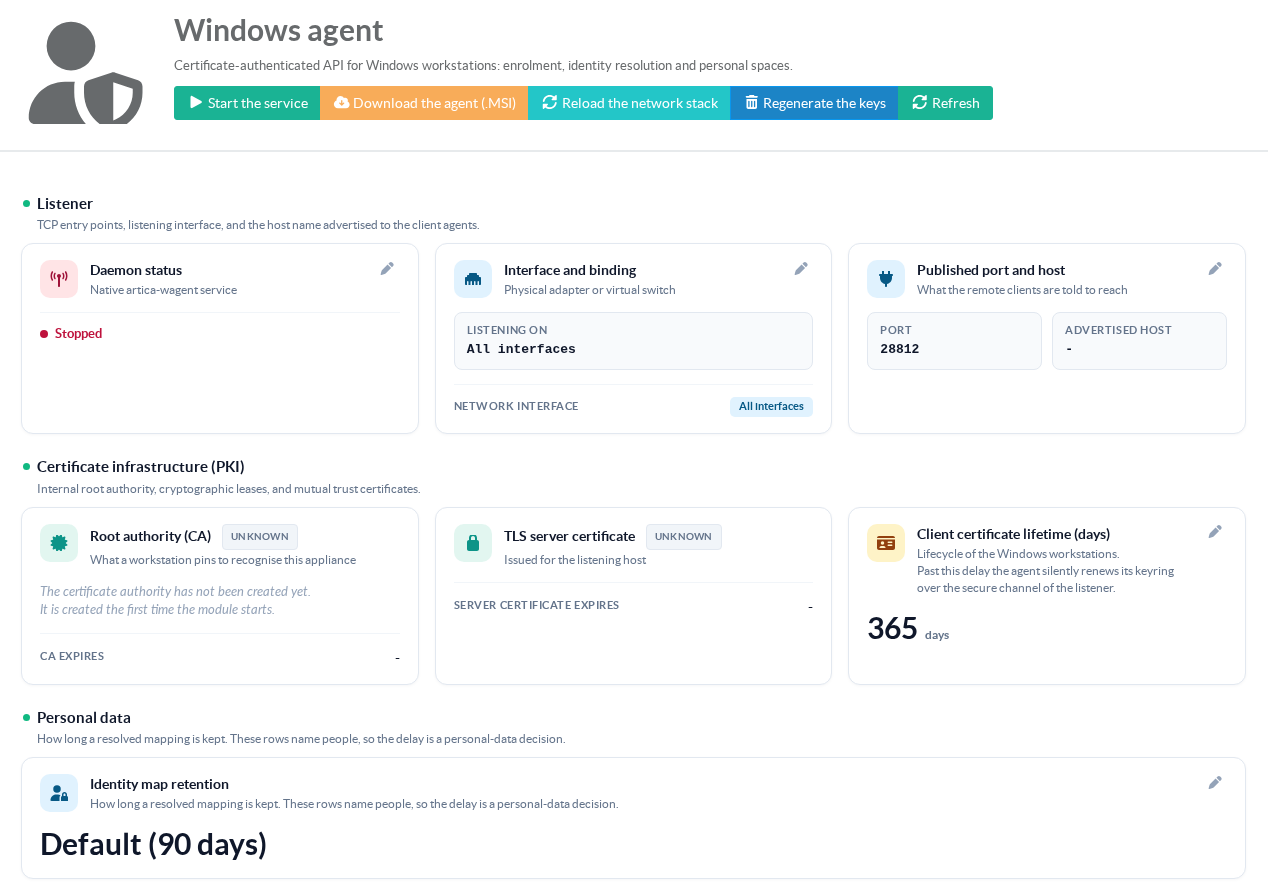The height and width of the screenshot is (885, 1268).
Task: Click the Personal data section heading
Action: (x=84, y=717)
